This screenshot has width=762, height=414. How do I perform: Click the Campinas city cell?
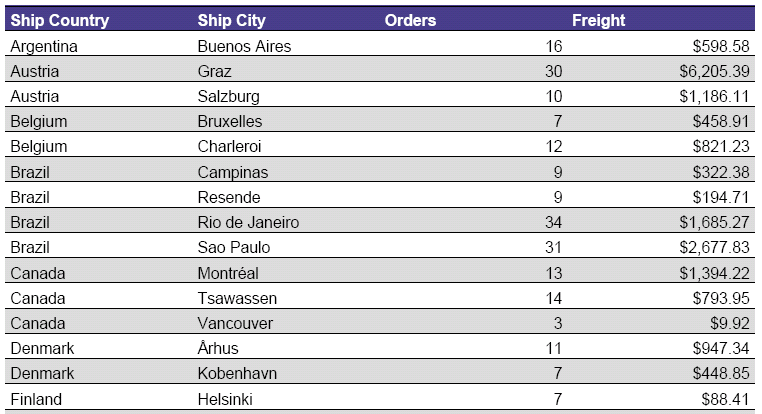[x=232, y=172]
